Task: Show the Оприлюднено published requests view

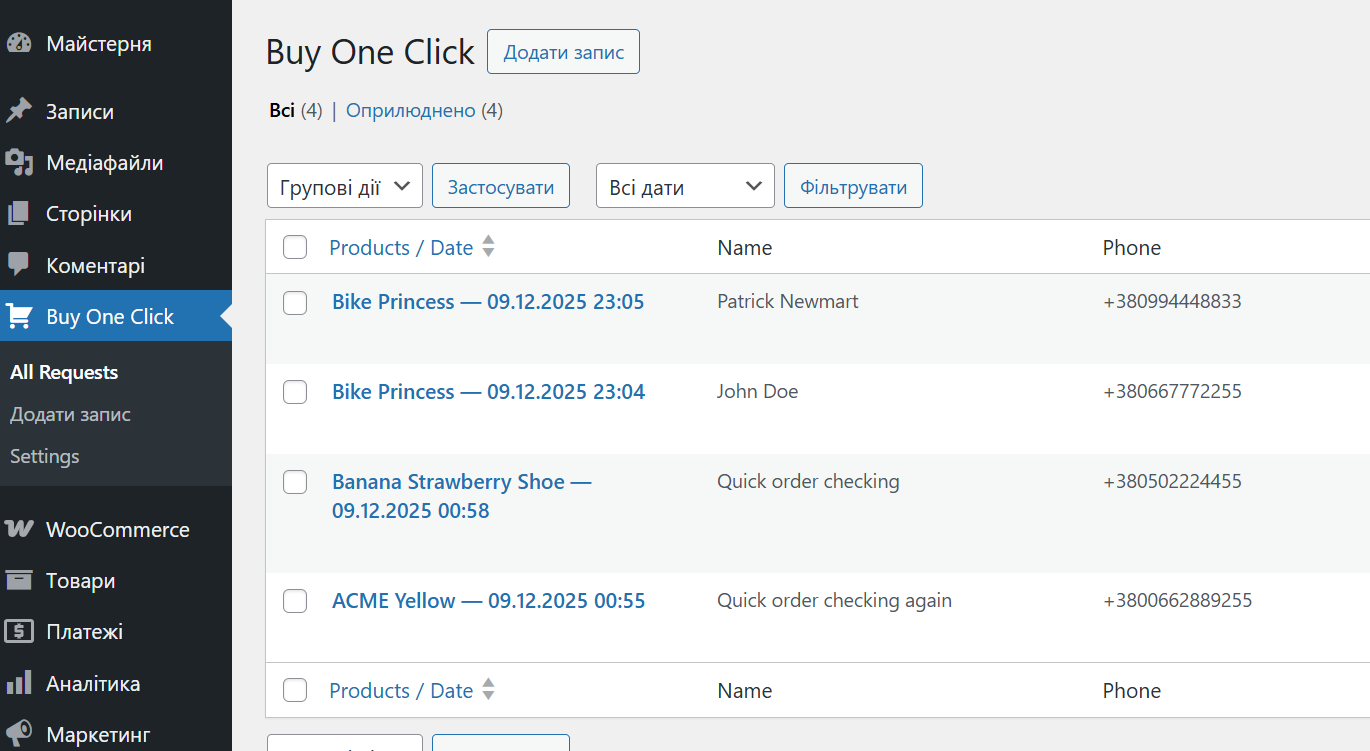Action: pyautogui.click(x=410, y=110)
